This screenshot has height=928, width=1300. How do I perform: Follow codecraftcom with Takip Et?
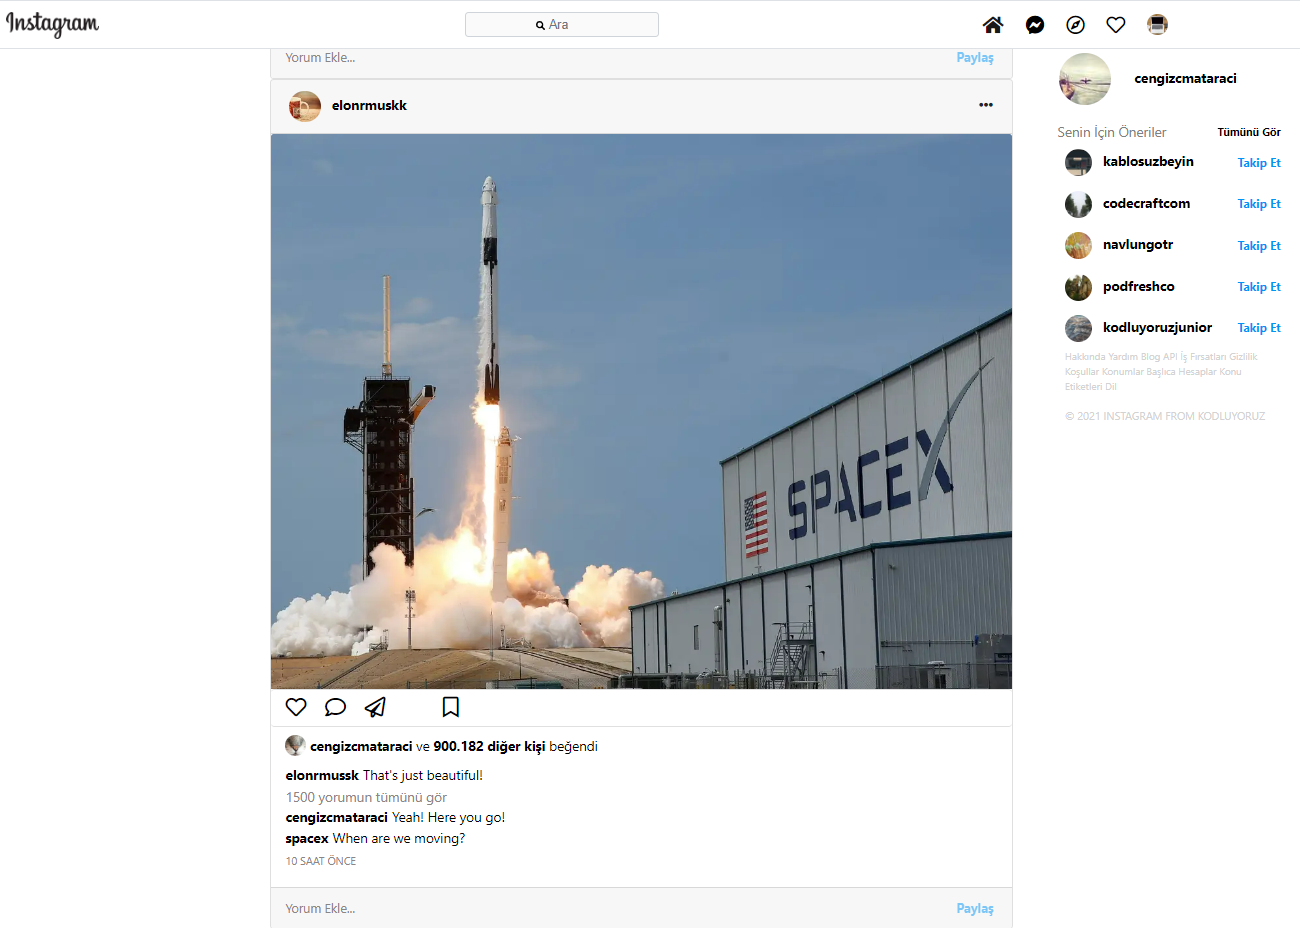coord(1259,203)
